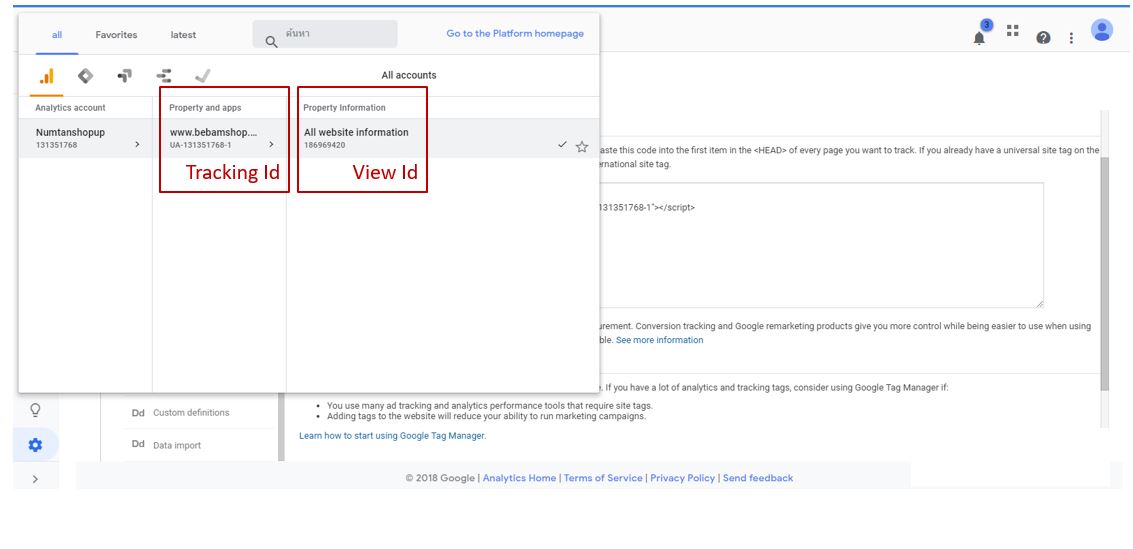Open Custom definitions menu item
The width and height of the screenshot is (1133, 549).
(191, 412)
